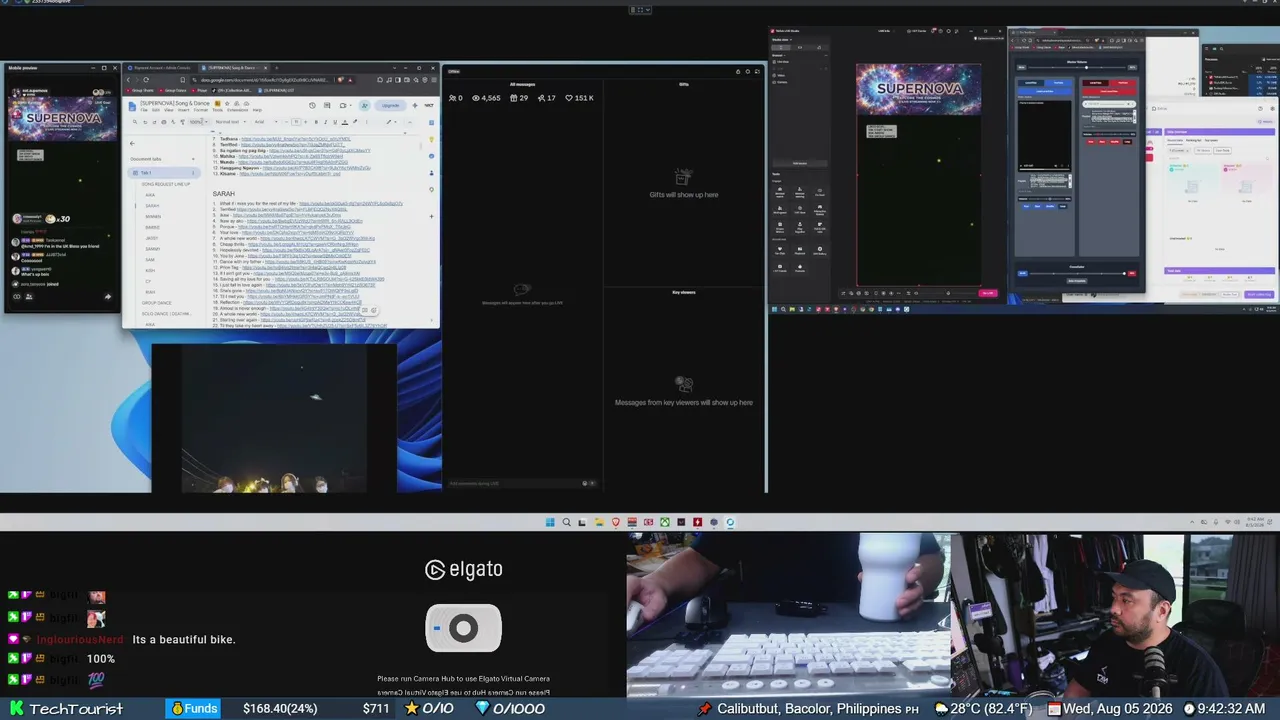Click the 4,565 viewers counter
1280x720 pixels.
click(x=486, y=98)
